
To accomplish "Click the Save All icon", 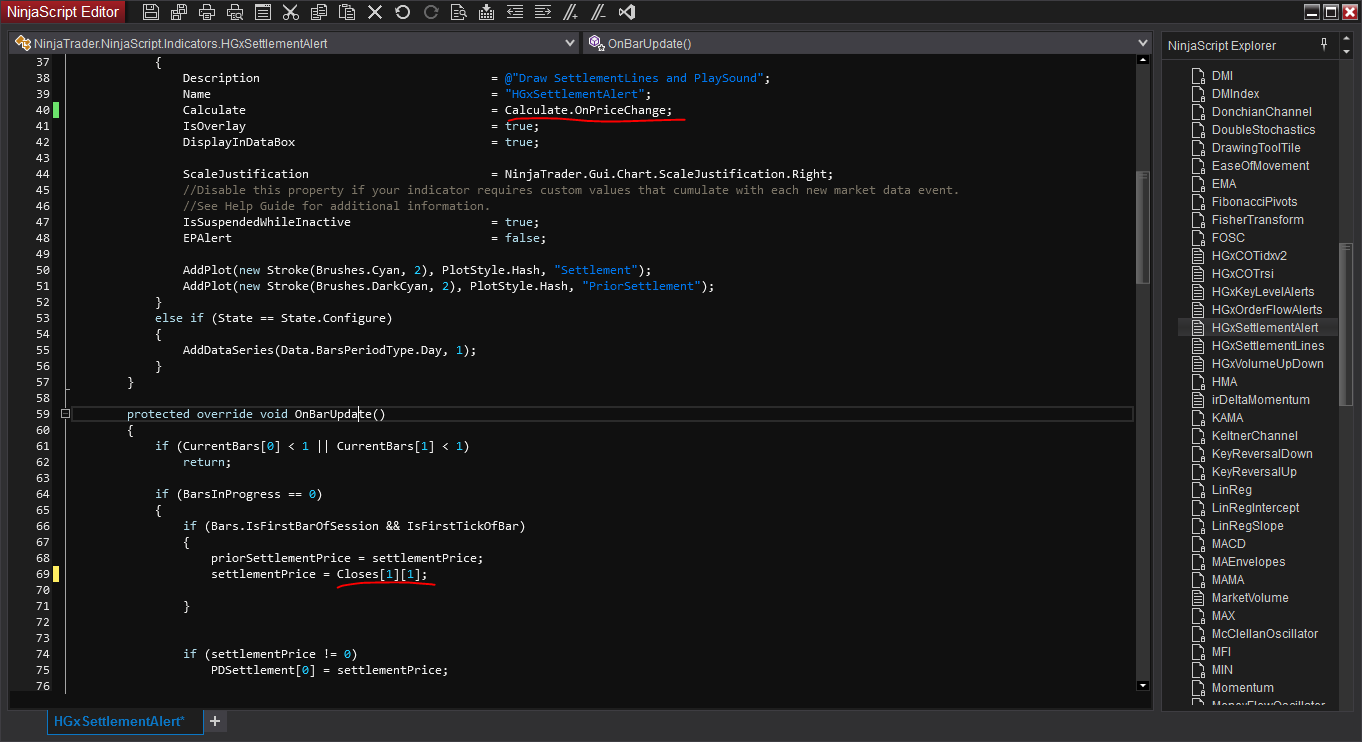I will coord(179,12).
